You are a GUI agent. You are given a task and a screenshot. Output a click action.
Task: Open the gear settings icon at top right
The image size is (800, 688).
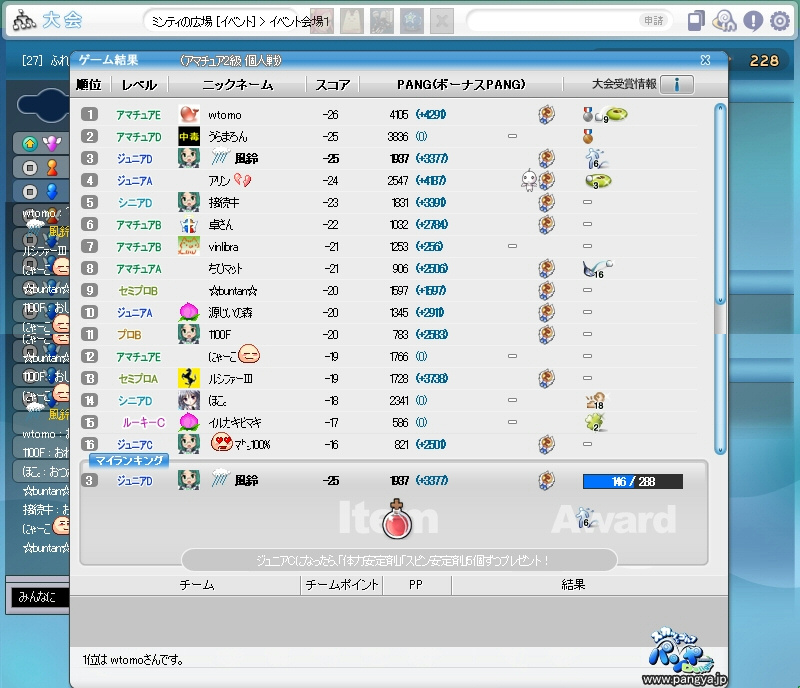coord(779,21)
